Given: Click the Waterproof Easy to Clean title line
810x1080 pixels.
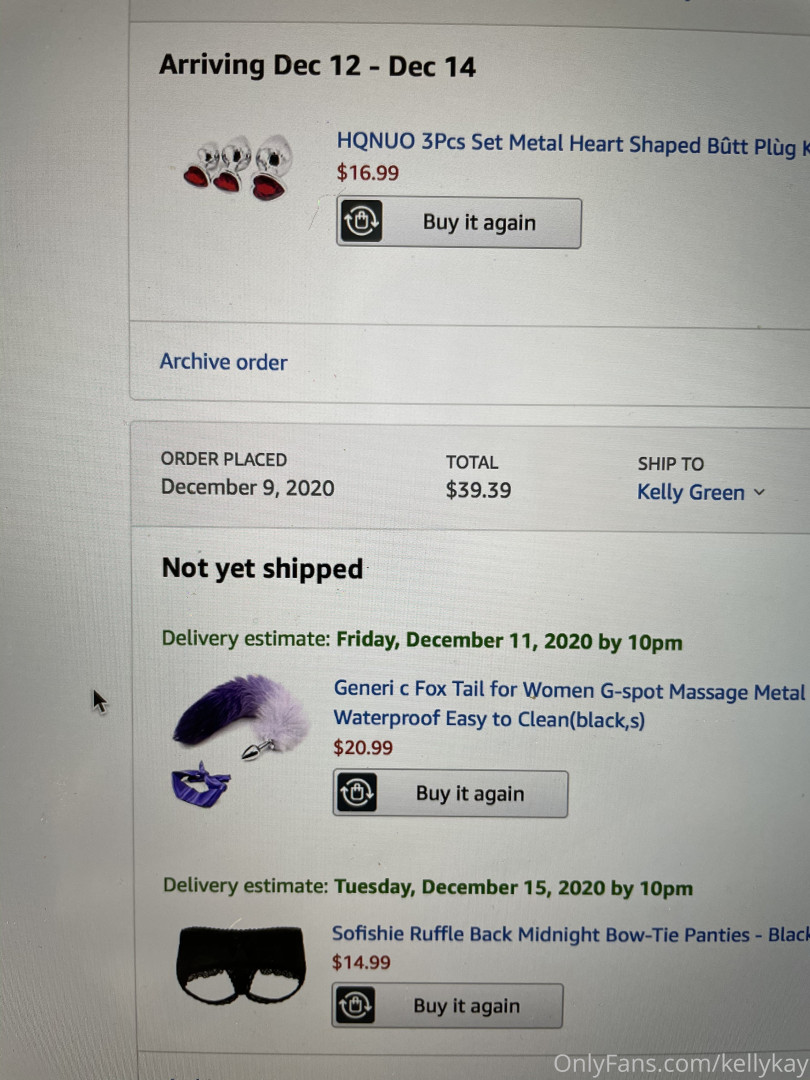Looking at the screenshot, I should pyautogui.click(x=489, y=719).
